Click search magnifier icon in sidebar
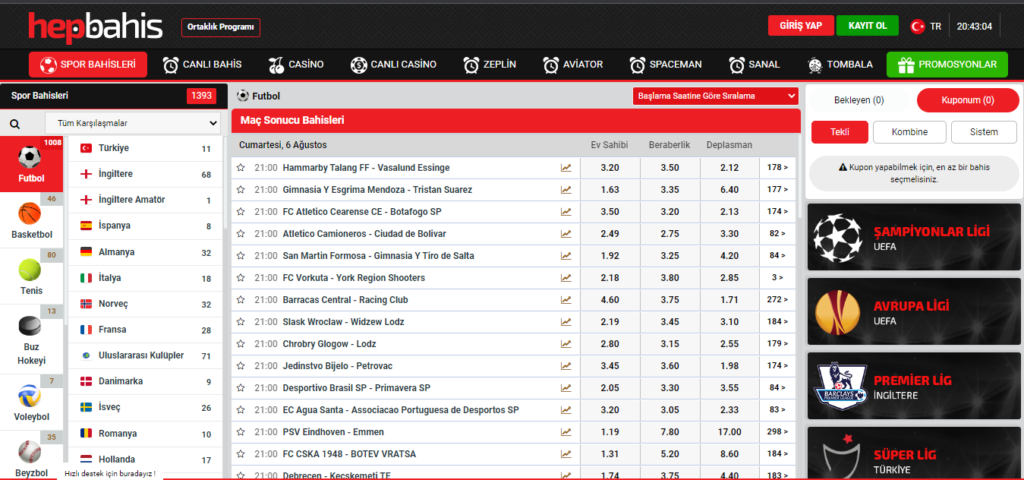This screenshot has width=1024, height=480. (x=15, y=124)
